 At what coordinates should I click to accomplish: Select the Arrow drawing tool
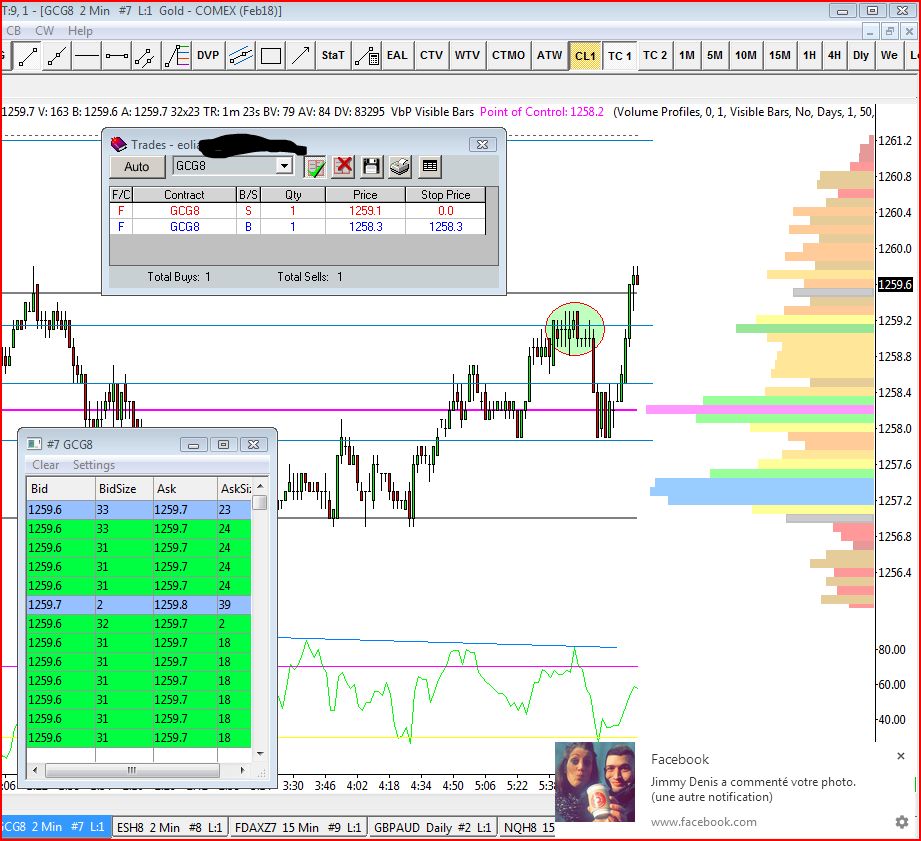(301, 56)
